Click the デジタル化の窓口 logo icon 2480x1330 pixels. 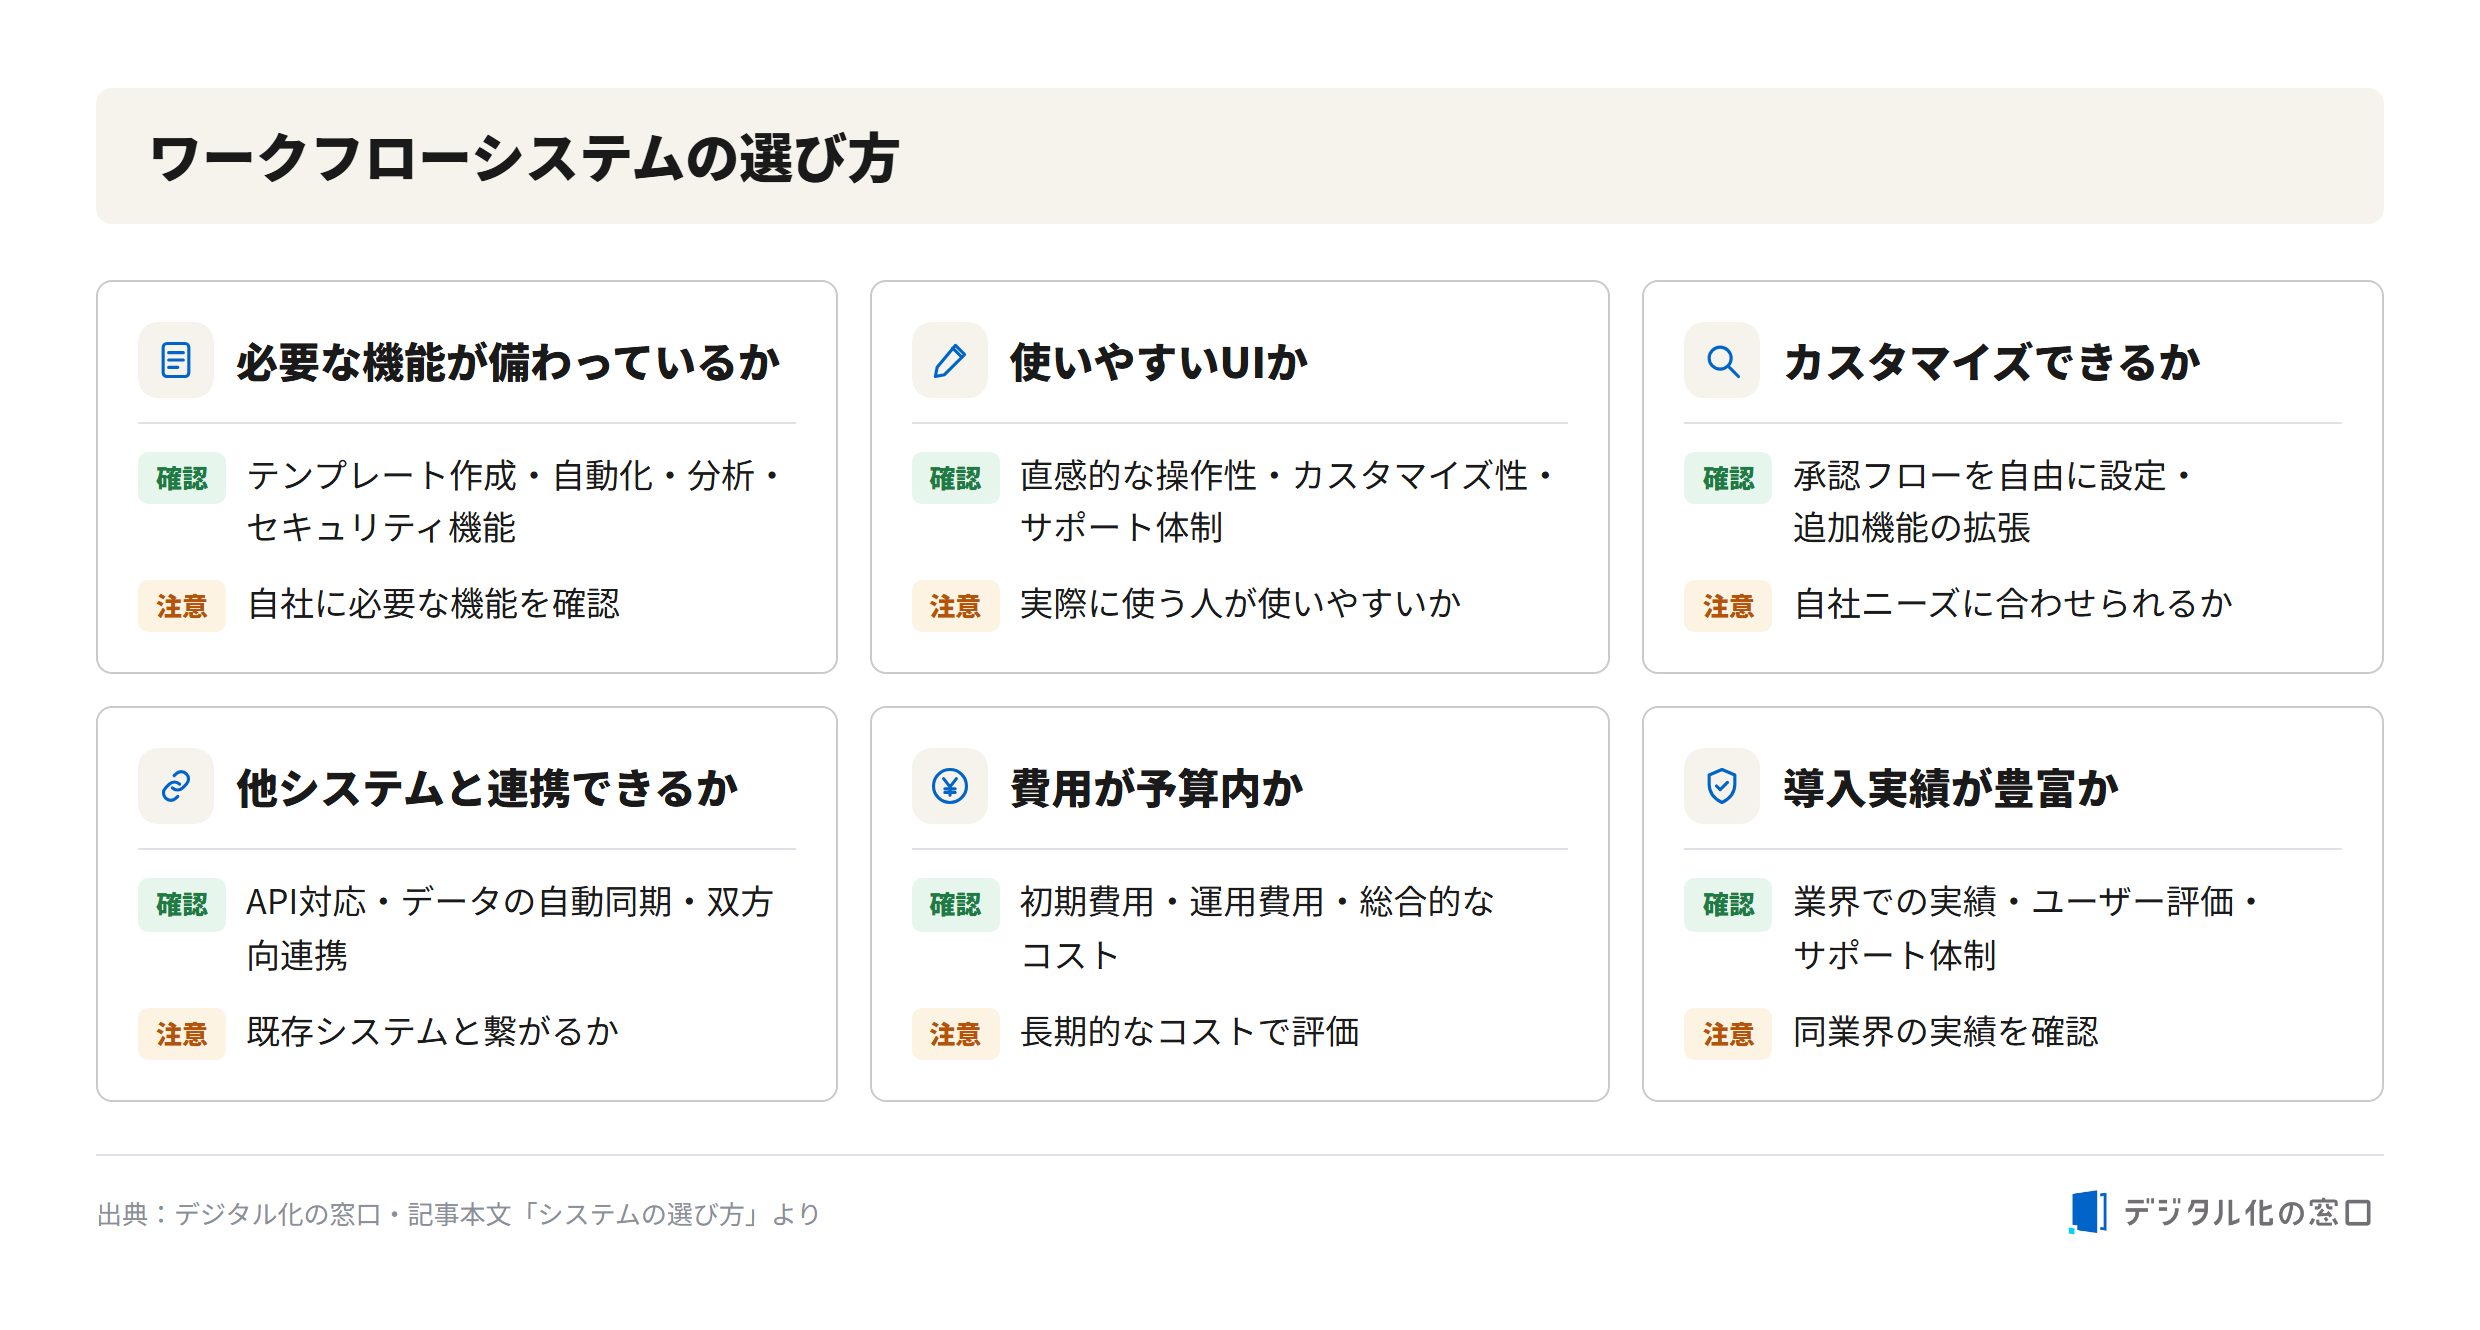point(2088,1212)
